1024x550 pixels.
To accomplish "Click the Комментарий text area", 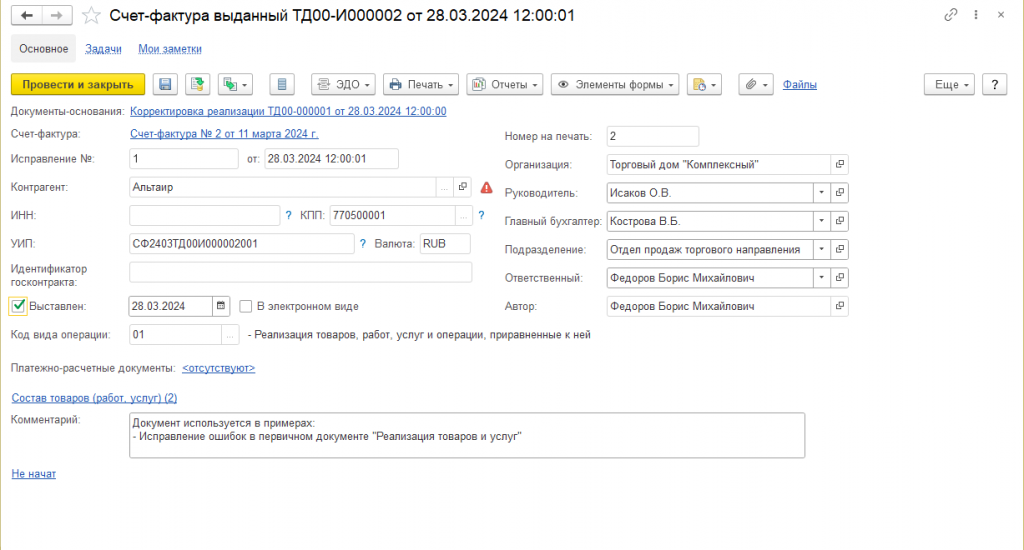I will (467, 435).
